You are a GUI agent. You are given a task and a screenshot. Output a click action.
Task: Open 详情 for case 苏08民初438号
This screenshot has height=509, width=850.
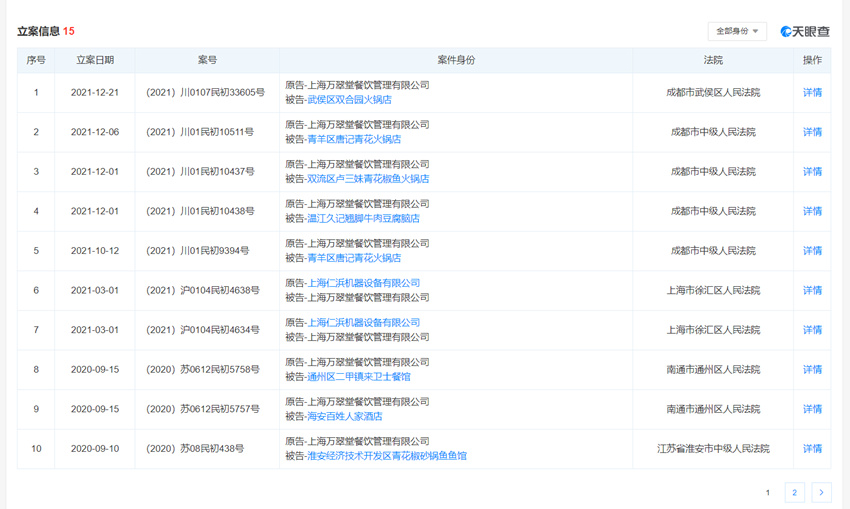pos(812,449)
